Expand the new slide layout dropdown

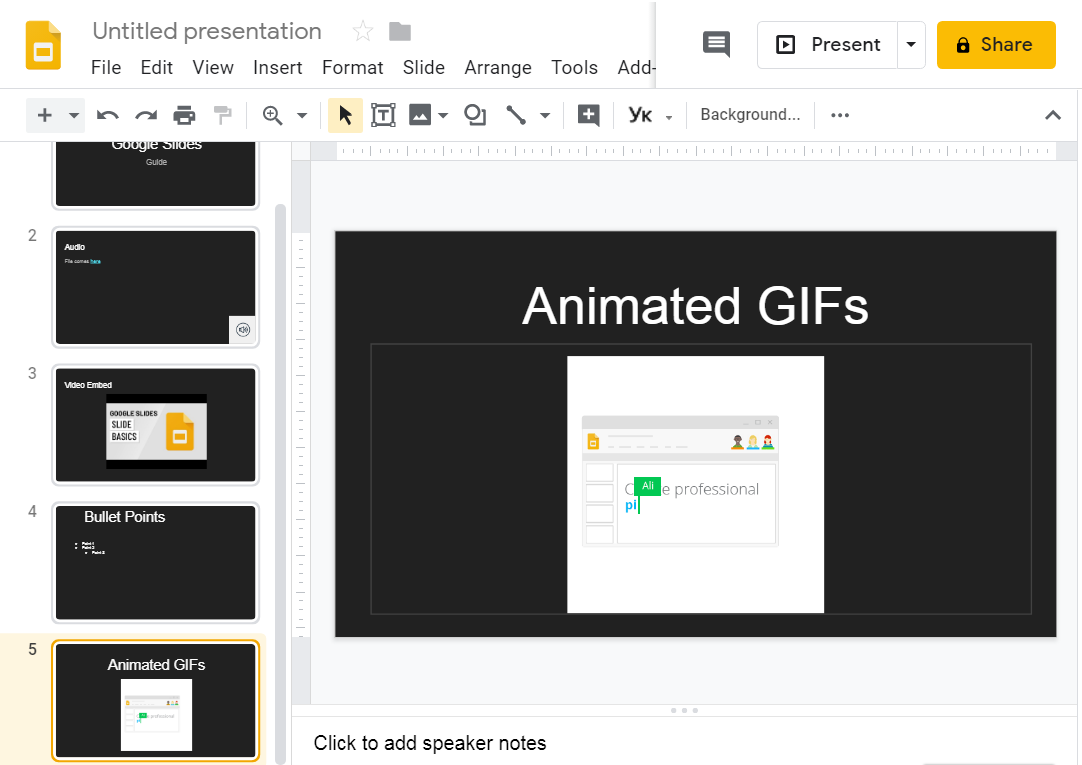74,116
